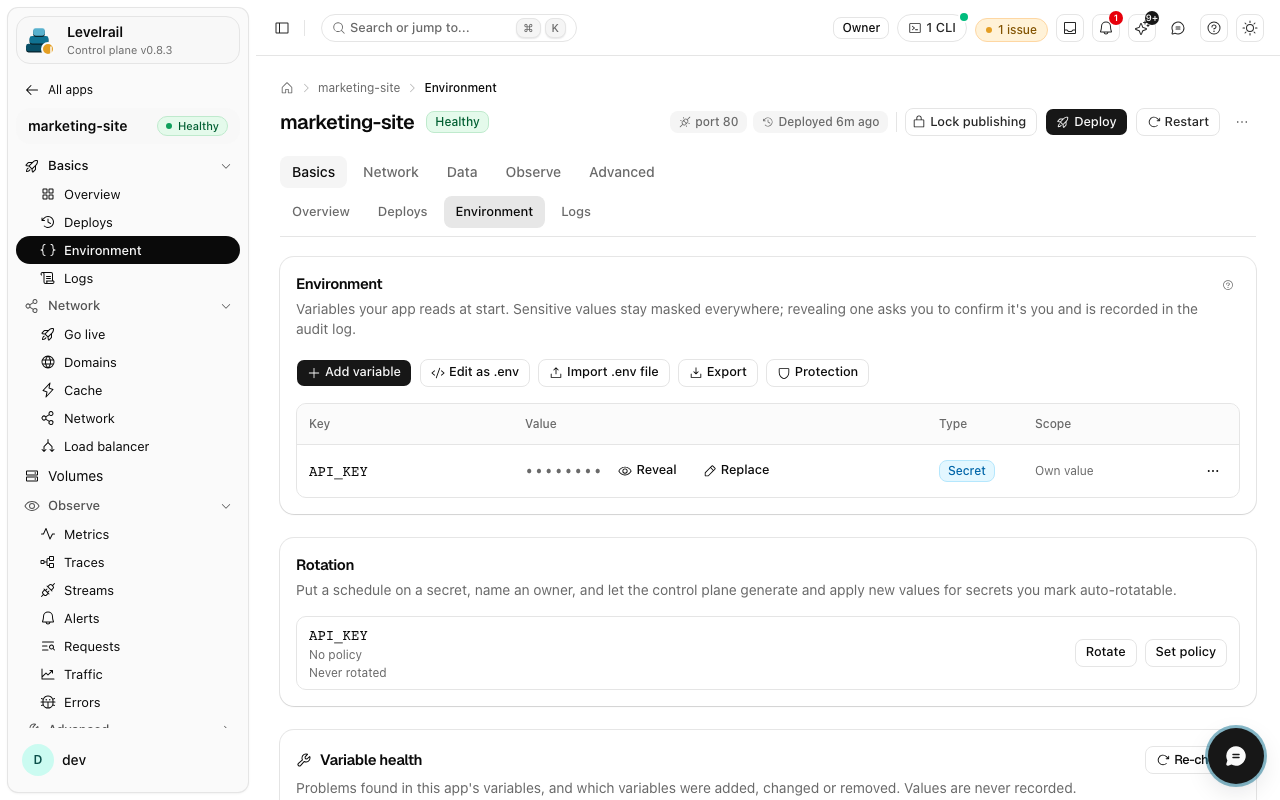Open the Protection settings button
Image resolution: width=1280 pixels, height=800 pixels.
point(818,372)
